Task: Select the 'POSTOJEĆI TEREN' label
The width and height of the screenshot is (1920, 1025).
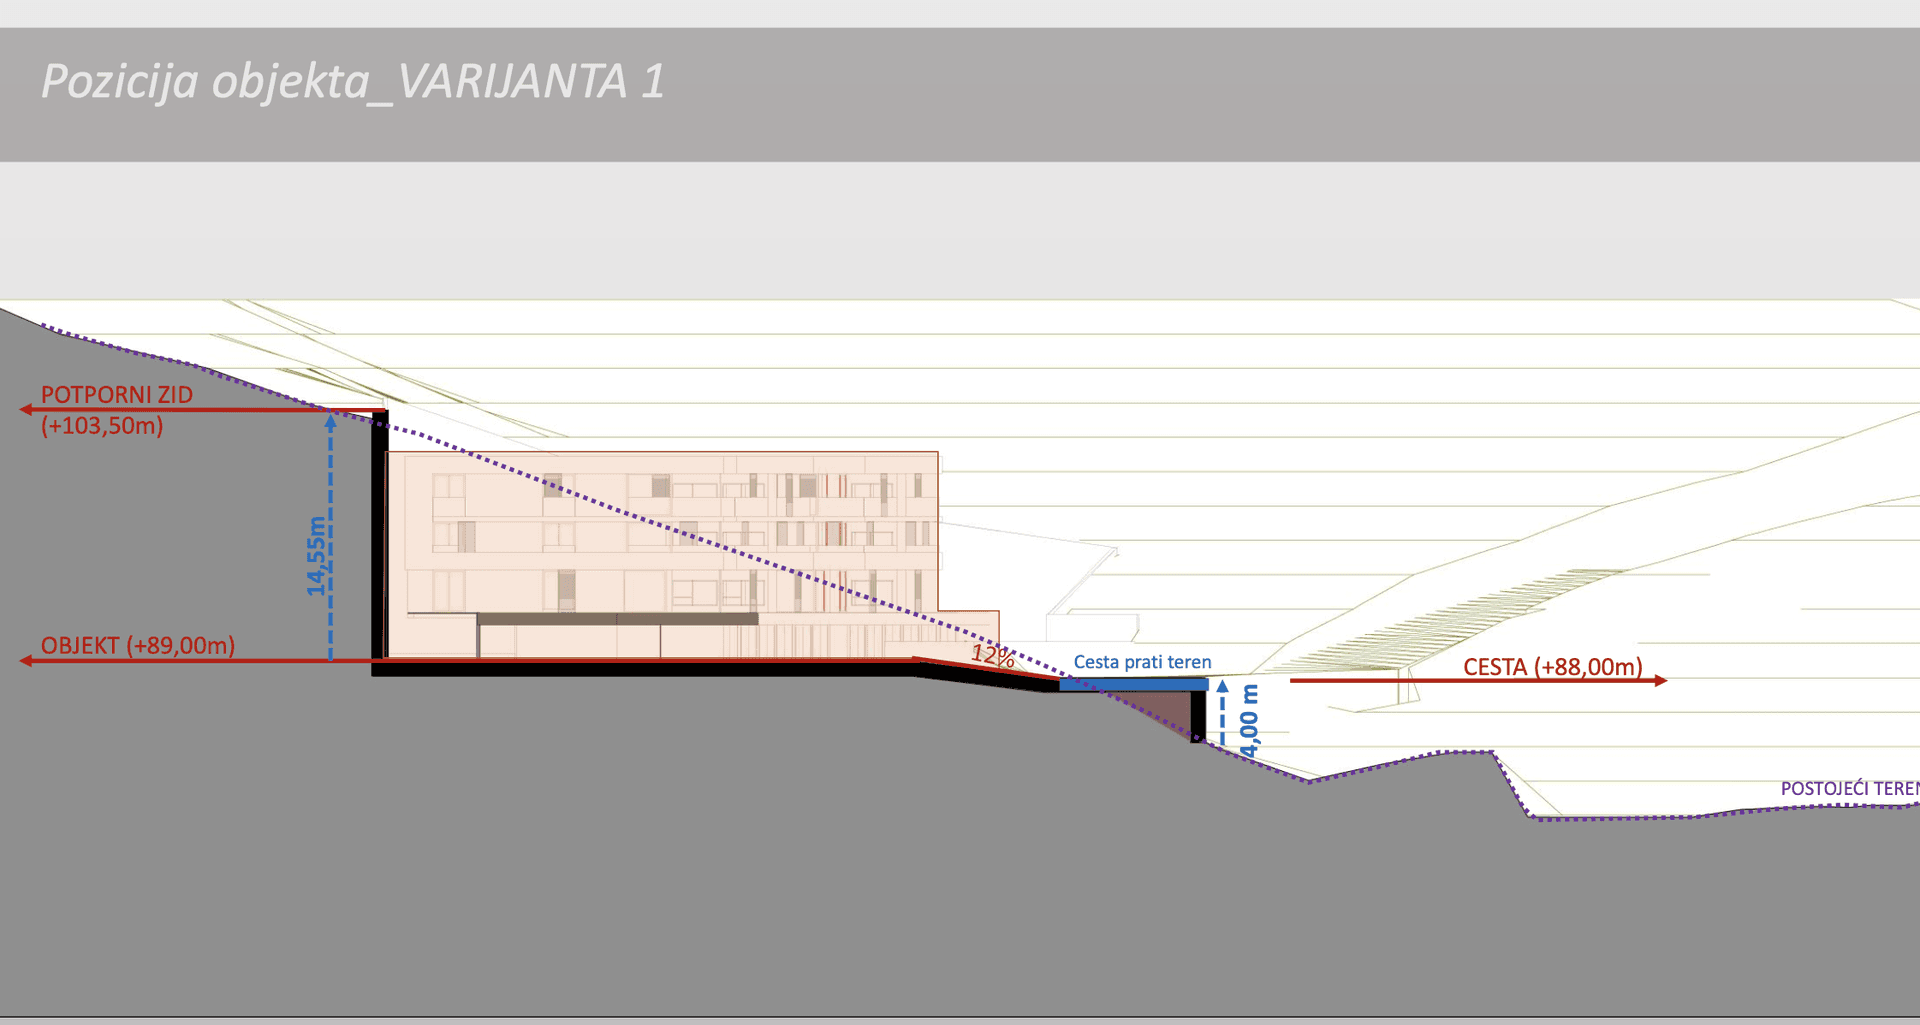Action: click(1850, 789)
